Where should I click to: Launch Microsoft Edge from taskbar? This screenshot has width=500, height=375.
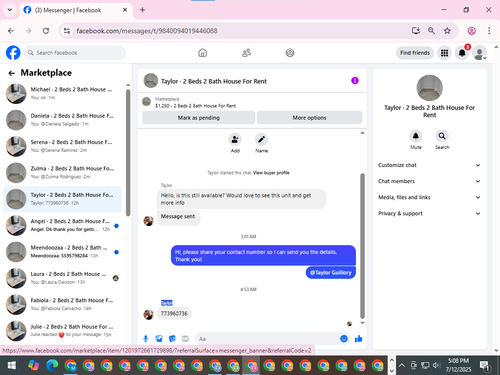52,366
